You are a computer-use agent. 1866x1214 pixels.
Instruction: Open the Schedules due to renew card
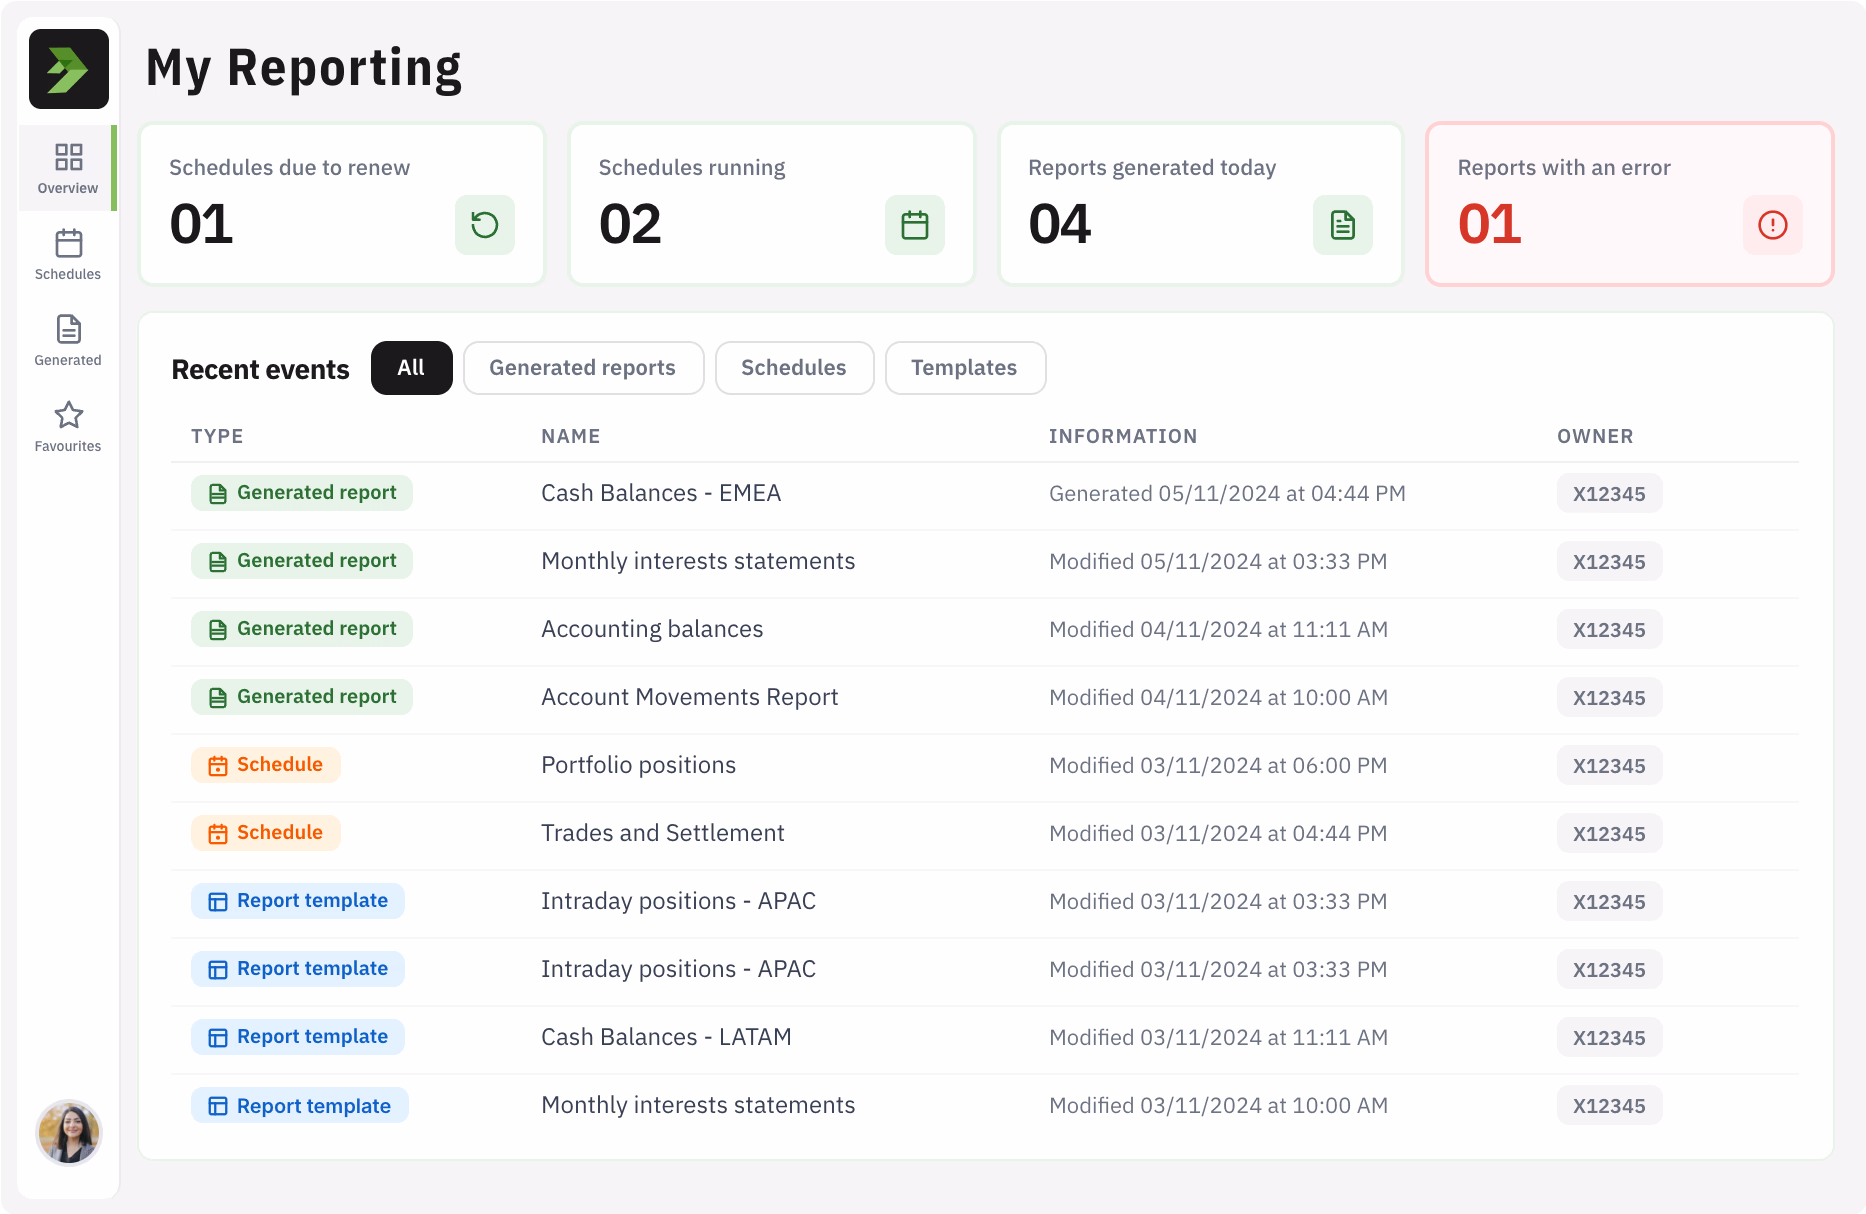tap(342, 204)
